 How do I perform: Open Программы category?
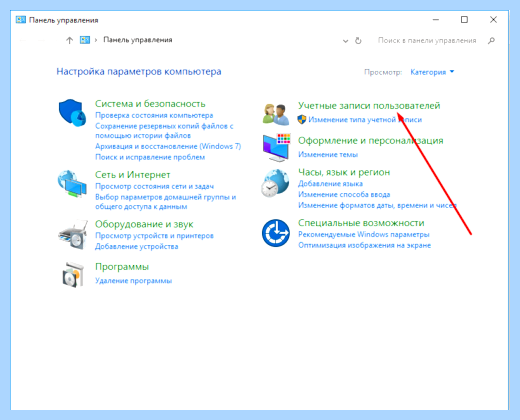click(x=122, y=267)
